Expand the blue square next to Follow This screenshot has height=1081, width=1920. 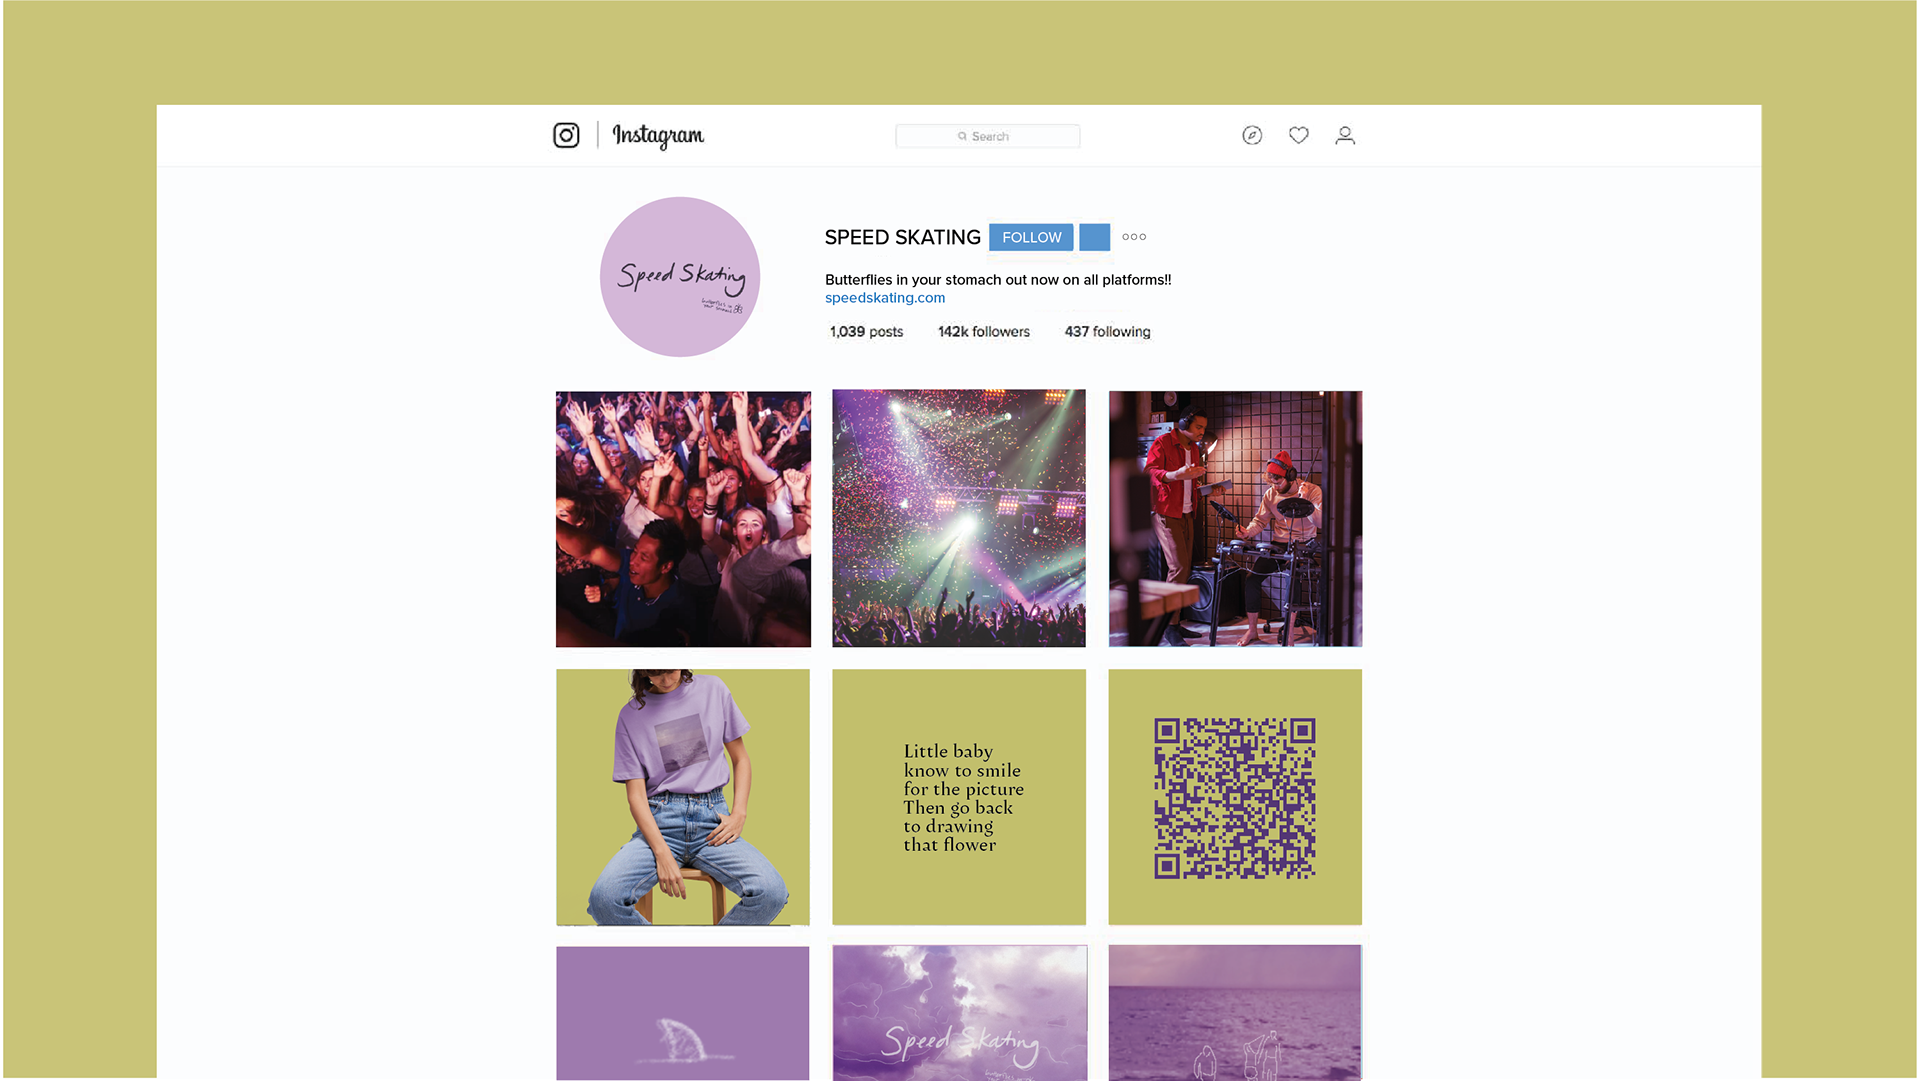point(1094,237)
